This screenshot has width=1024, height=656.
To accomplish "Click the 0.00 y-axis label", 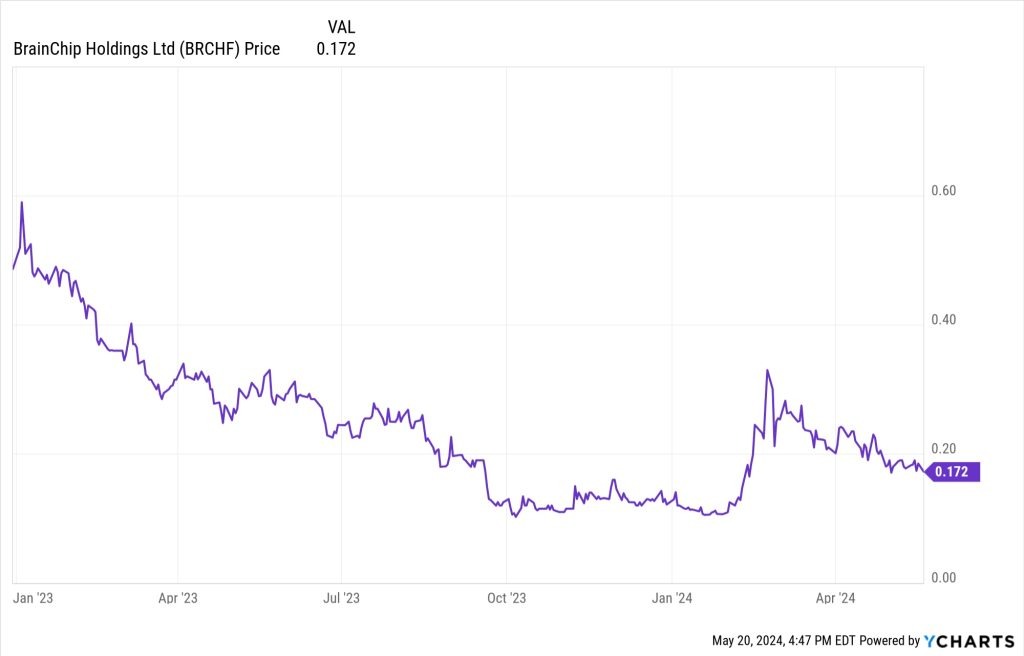I will 944,578.
